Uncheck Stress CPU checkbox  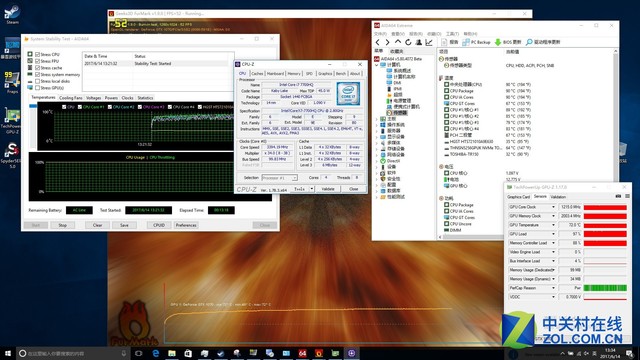pyautogui.click(x=38, y=54)
